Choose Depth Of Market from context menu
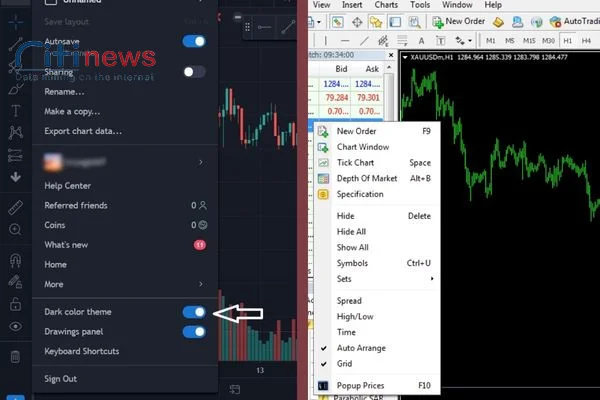Image resolution: width=600 pixels, height=400 pixels. click(x=377, y=178)
